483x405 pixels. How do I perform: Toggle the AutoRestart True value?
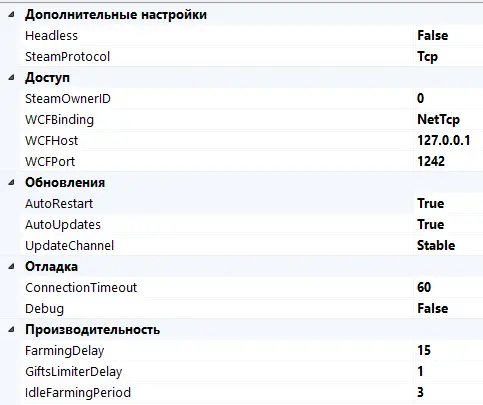(x=448, y=203)
